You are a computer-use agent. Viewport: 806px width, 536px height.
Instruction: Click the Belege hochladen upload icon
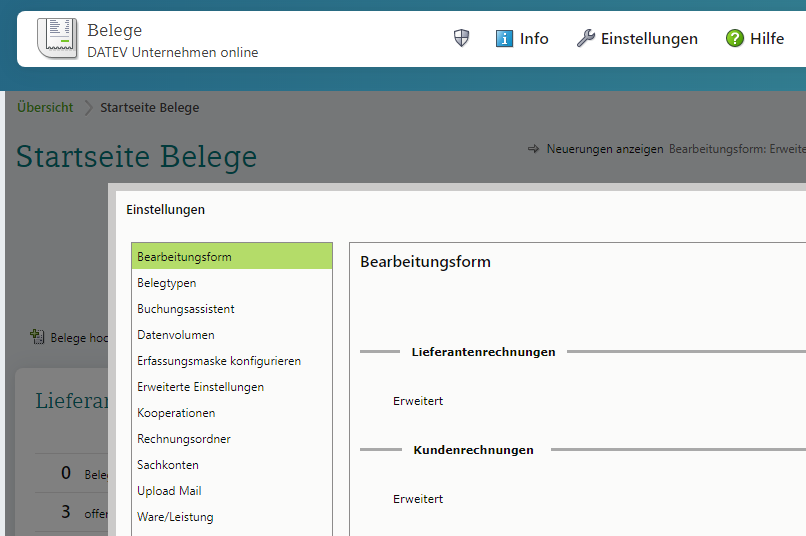[38, 337]
